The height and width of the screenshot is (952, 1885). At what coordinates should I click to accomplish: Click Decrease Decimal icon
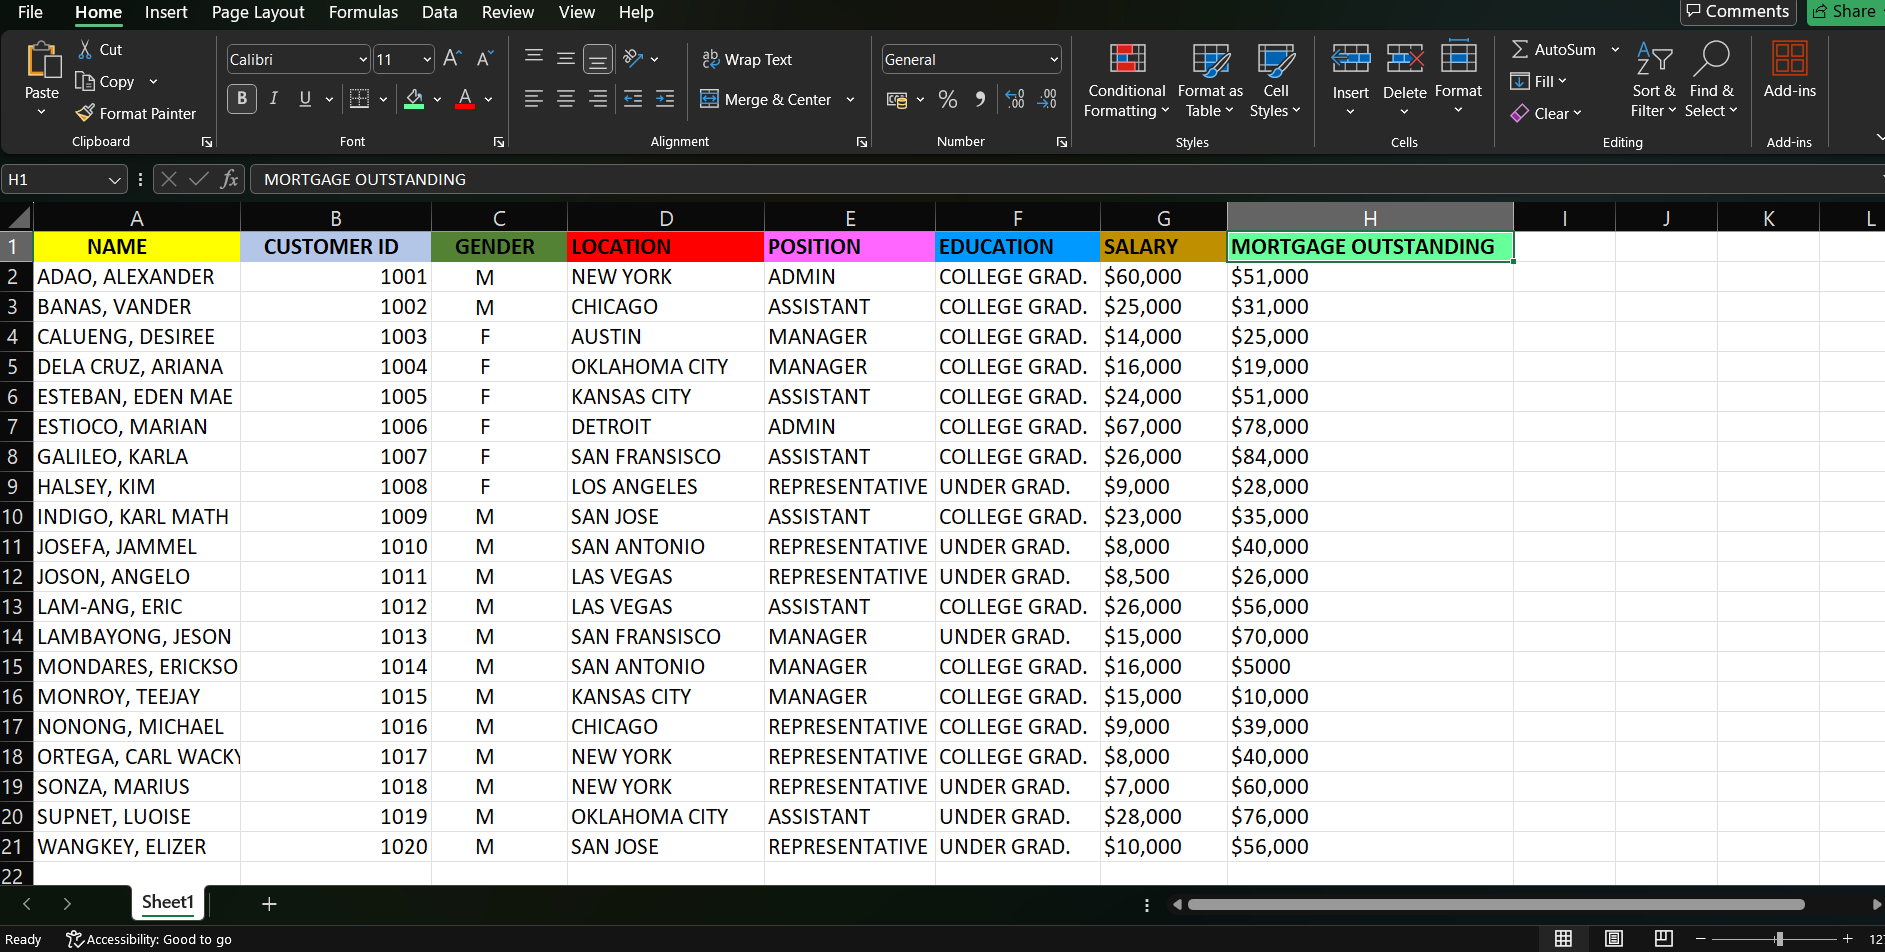point(1047,99)
